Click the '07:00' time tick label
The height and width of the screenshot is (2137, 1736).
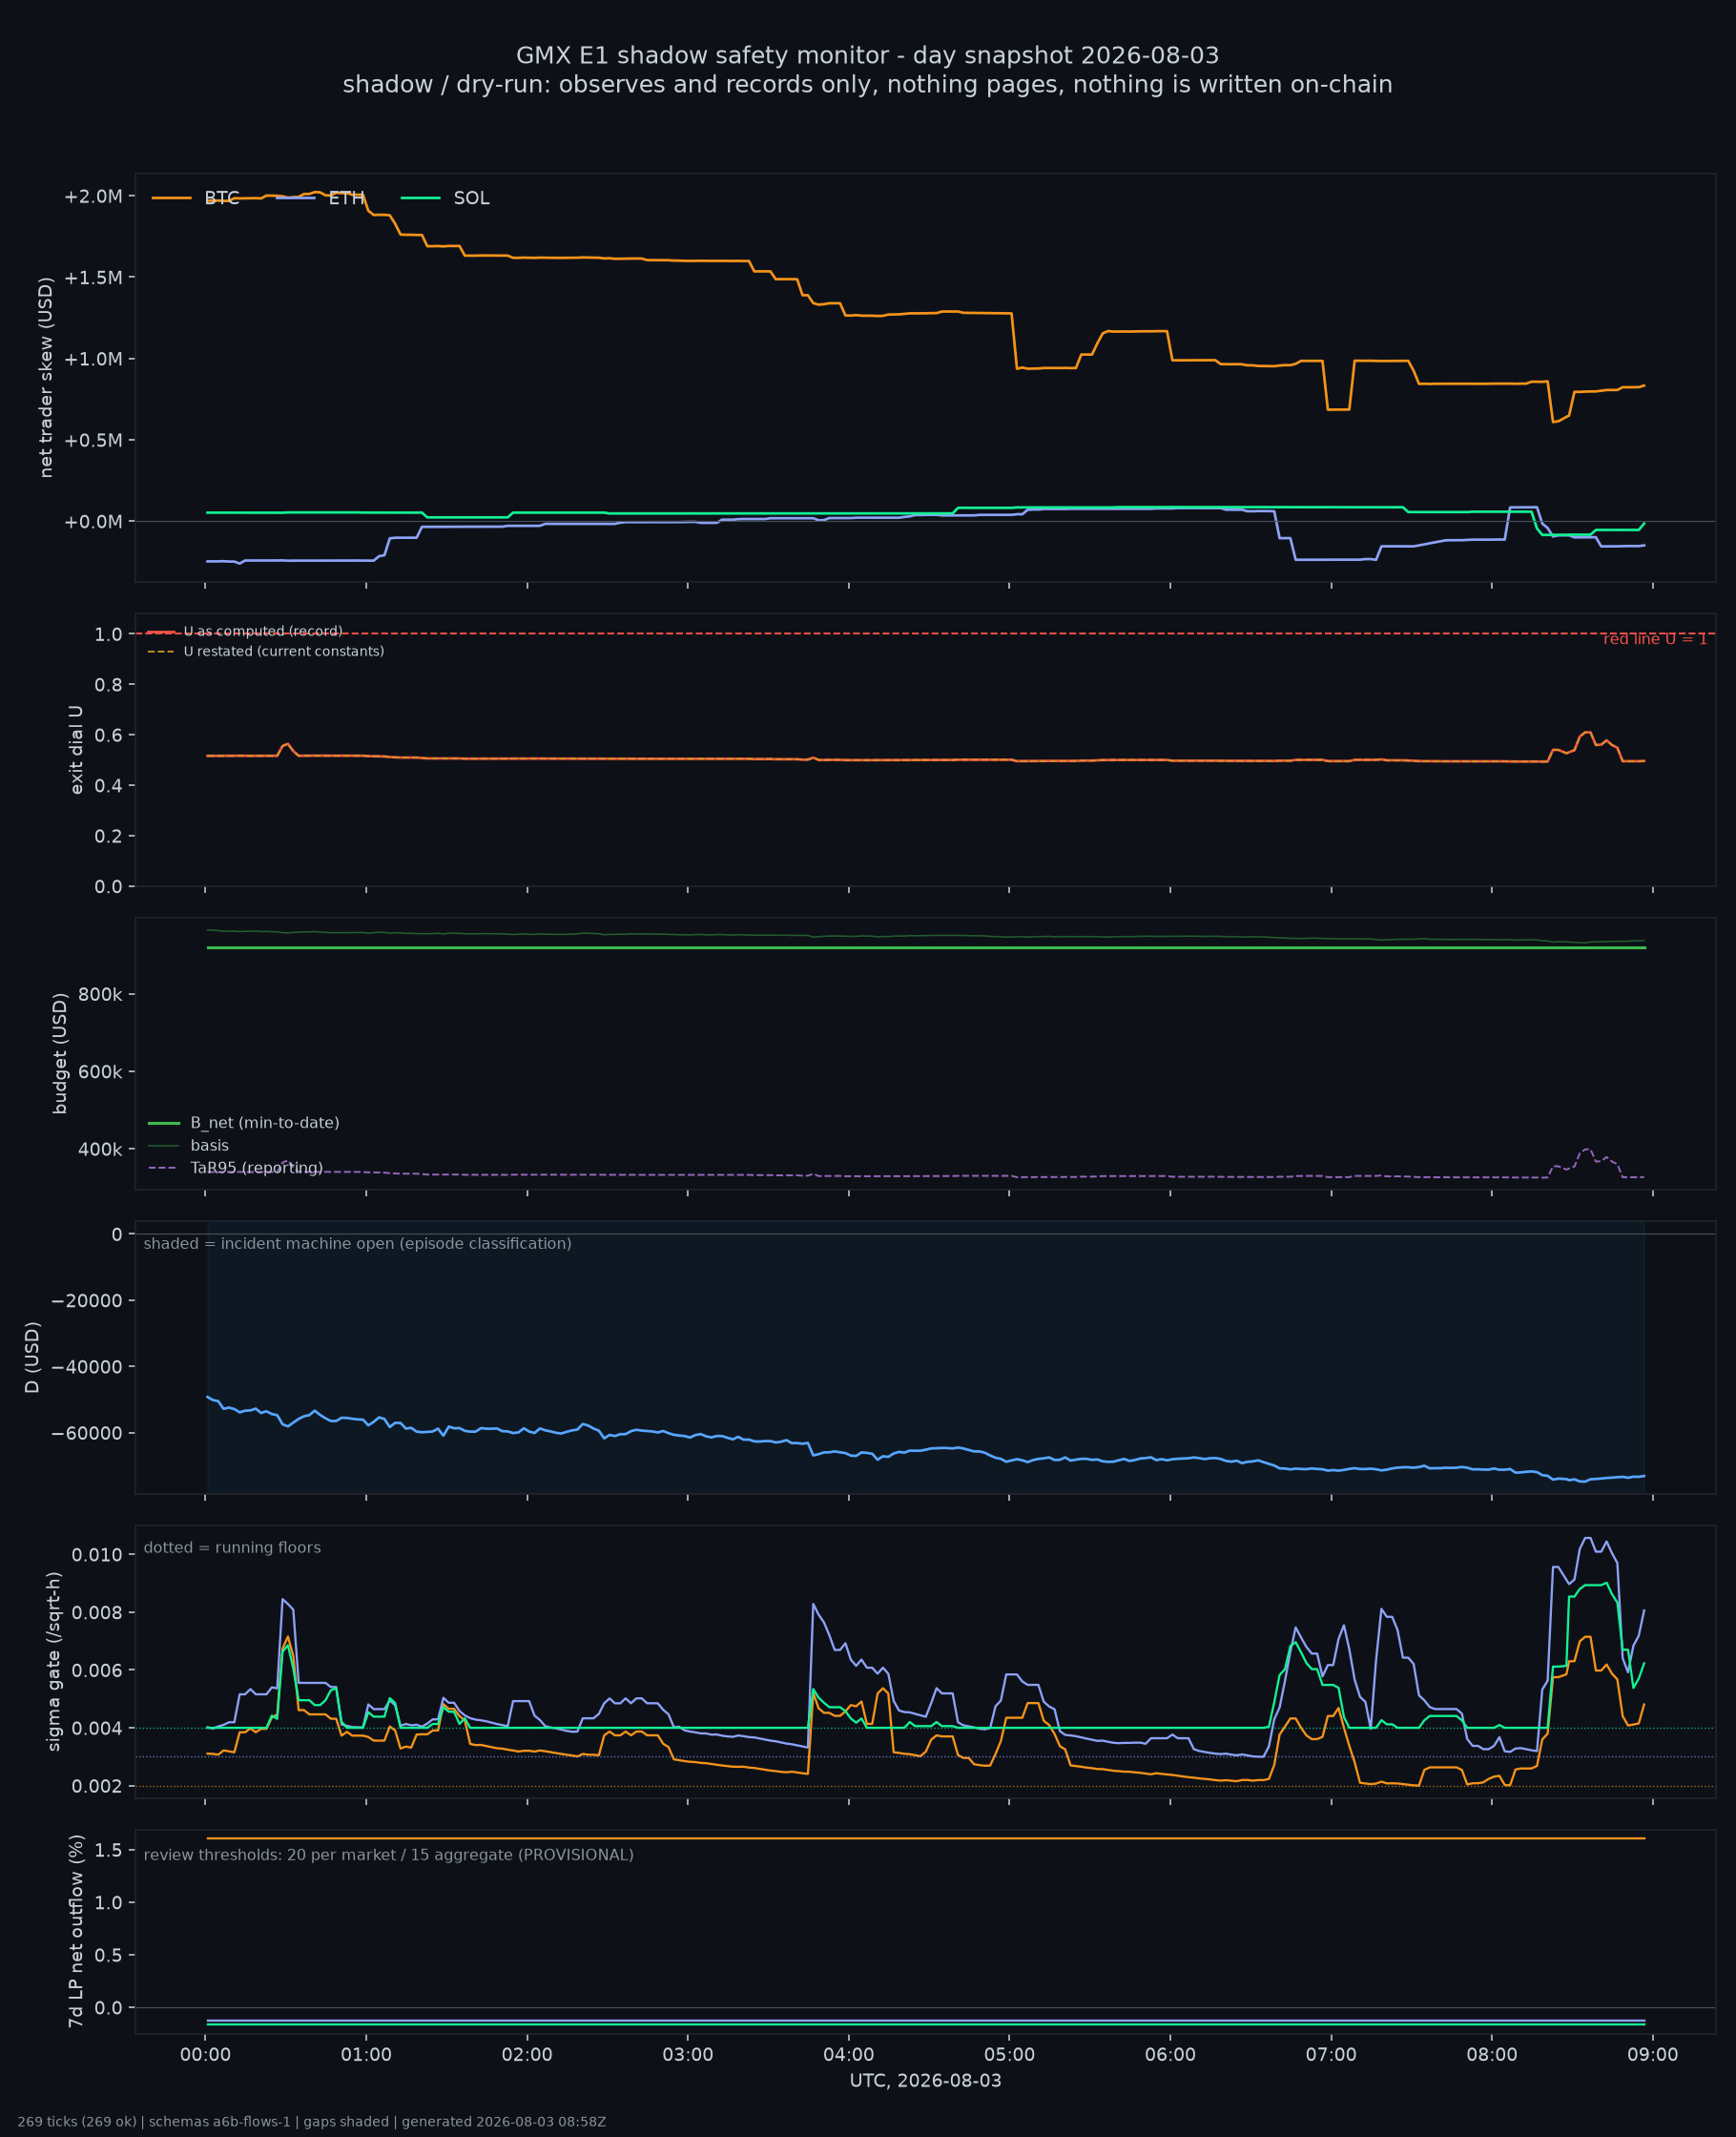coord(1331,2055)
